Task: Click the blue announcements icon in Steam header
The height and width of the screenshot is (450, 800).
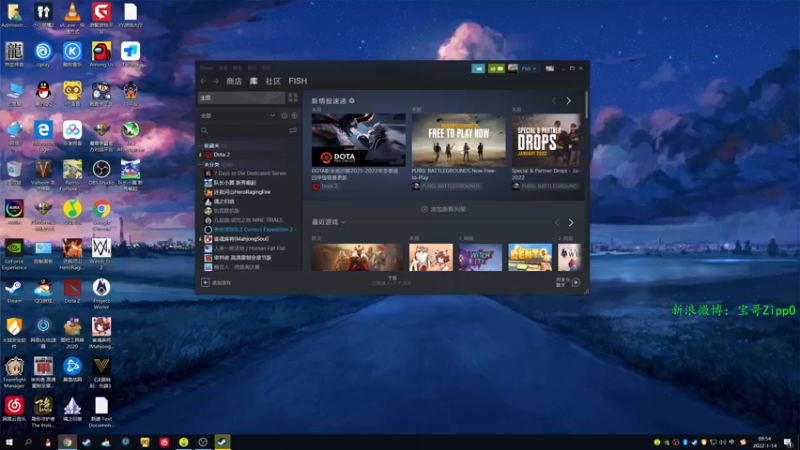Action: 478,68
